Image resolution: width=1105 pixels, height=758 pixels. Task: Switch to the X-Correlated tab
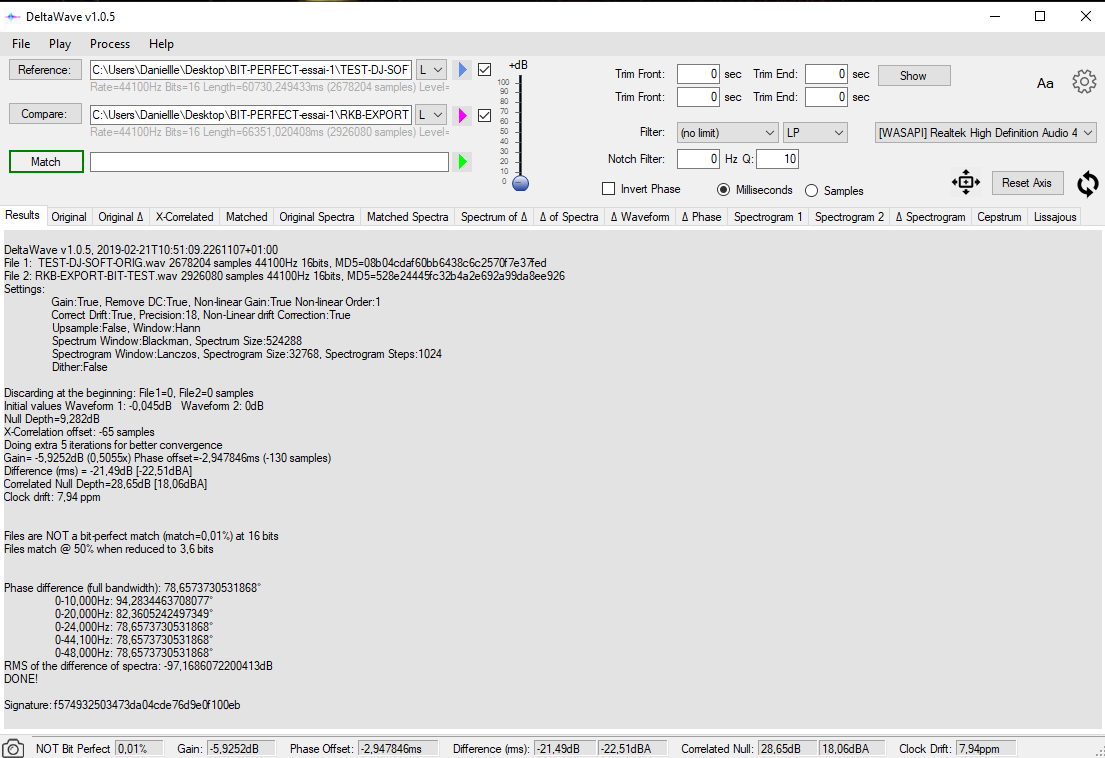click(185, 217)
